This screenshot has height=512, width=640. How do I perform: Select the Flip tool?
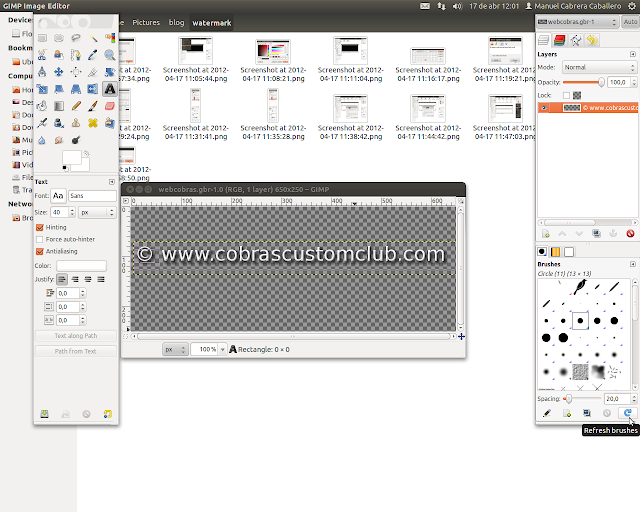click(93, 89)
